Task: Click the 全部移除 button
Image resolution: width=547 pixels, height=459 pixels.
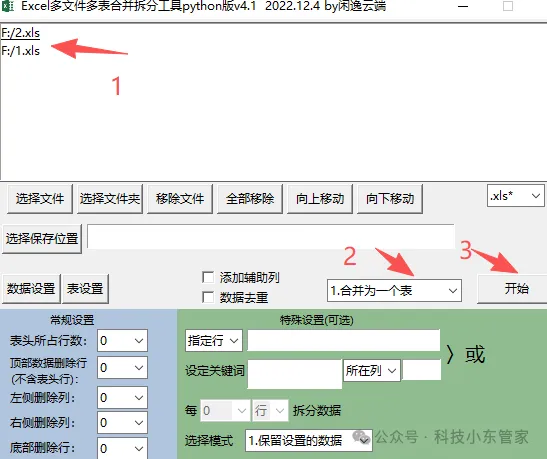Action: (250, 199)
